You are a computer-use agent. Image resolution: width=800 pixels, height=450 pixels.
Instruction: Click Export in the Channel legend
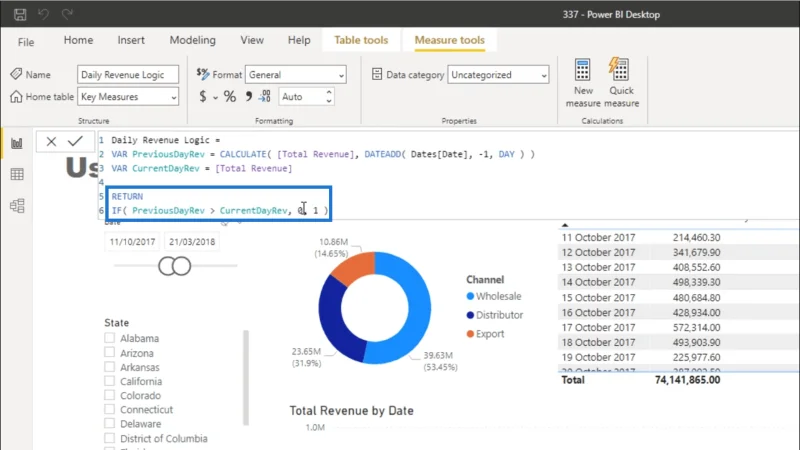[x=485, y=334]
